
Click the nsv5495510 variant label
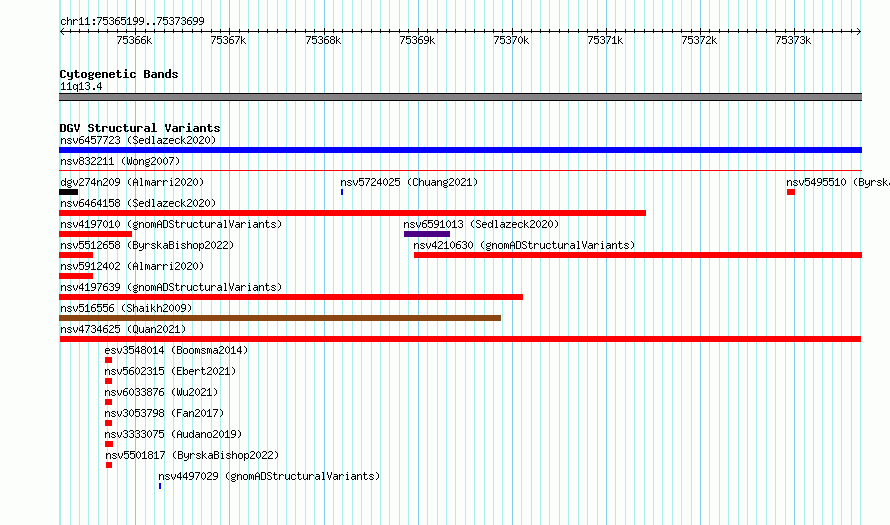[838, 182]
